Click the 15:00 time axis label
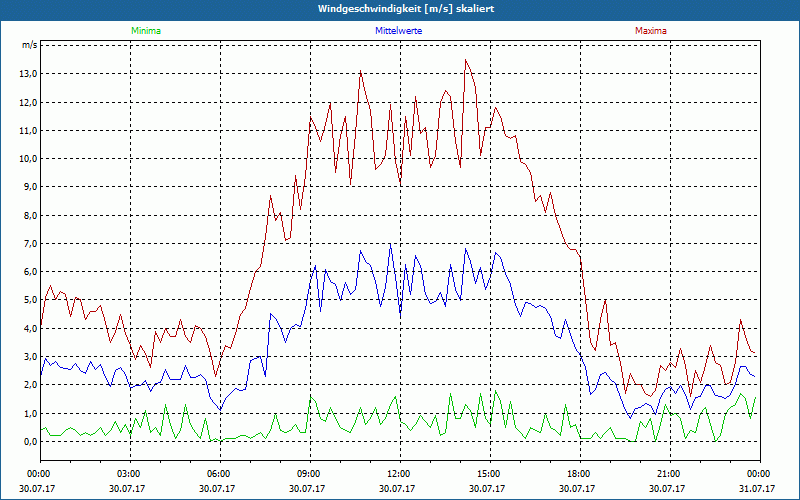 click(x=488, y=474)
